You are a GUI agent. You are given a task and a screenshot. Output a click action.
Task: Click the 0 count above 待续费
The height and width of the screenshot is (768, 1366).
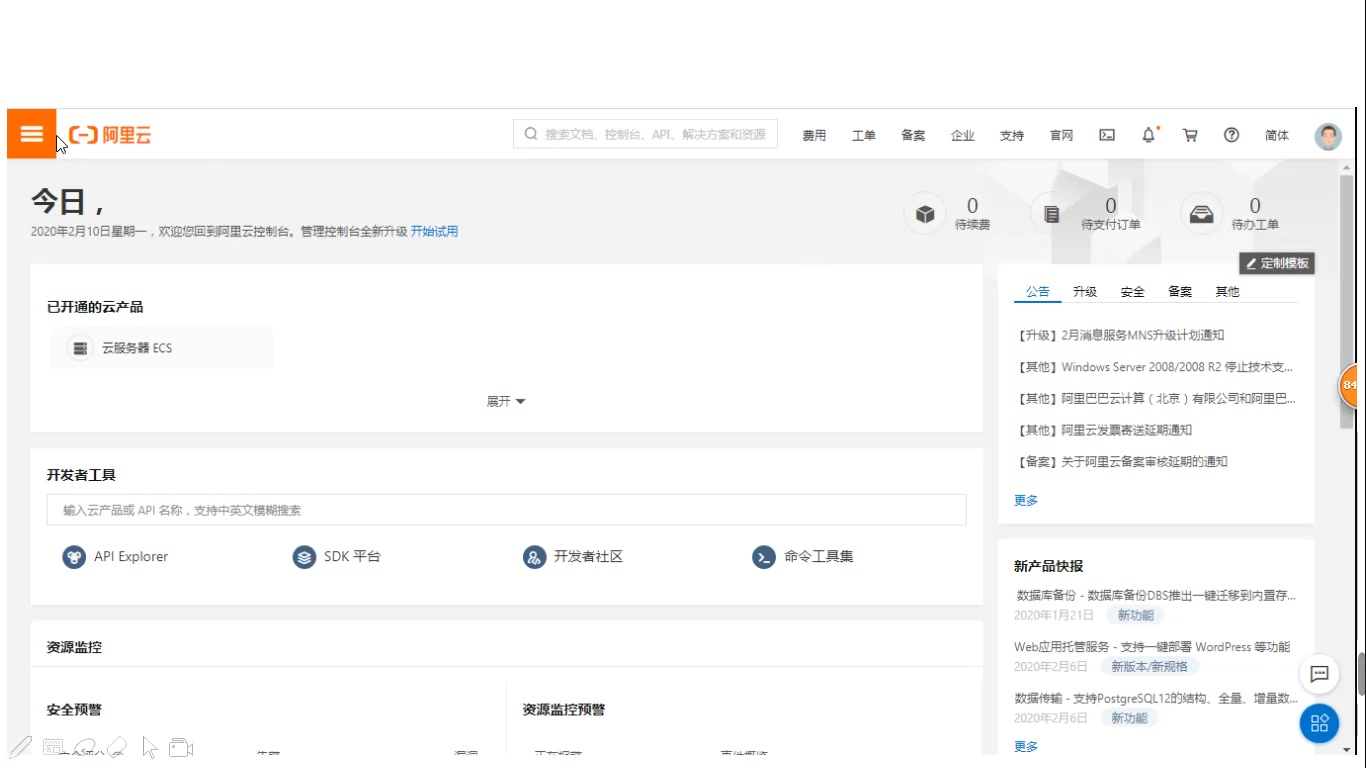[972, 206]
